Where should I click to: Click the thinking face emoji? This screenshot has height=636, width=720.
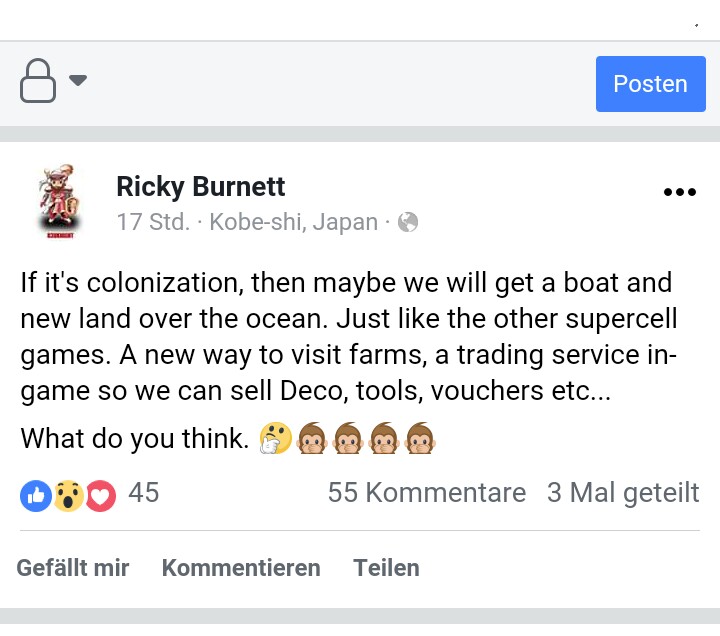point(273,439)
